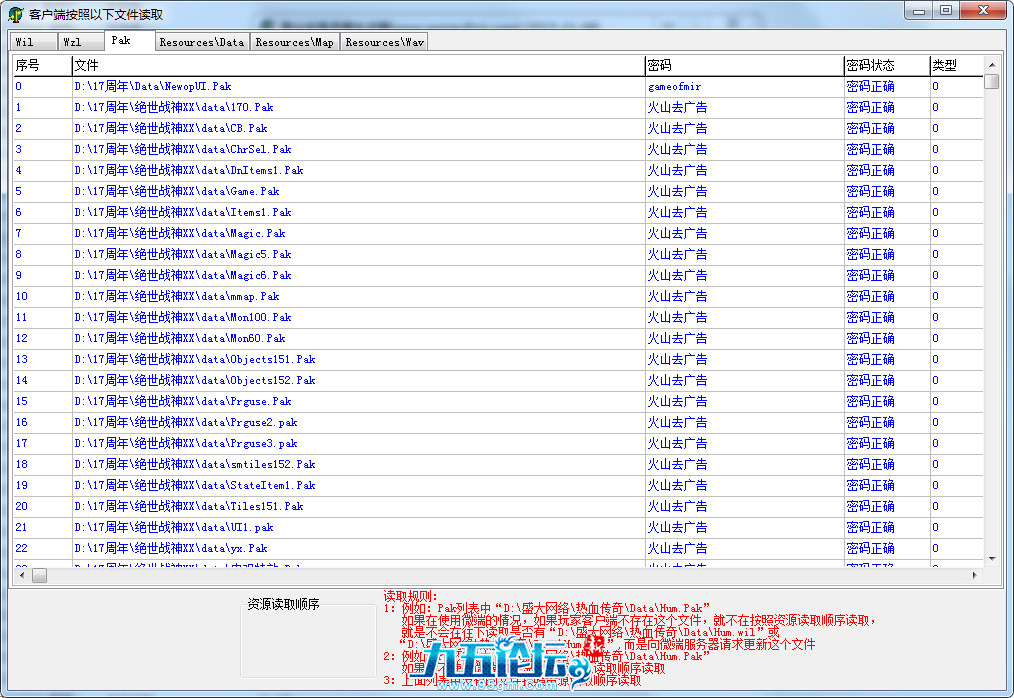Click the vertical scrollbar up arrow
The width and height of the screenshot is (1014, 698).
[x=991, y=64]
